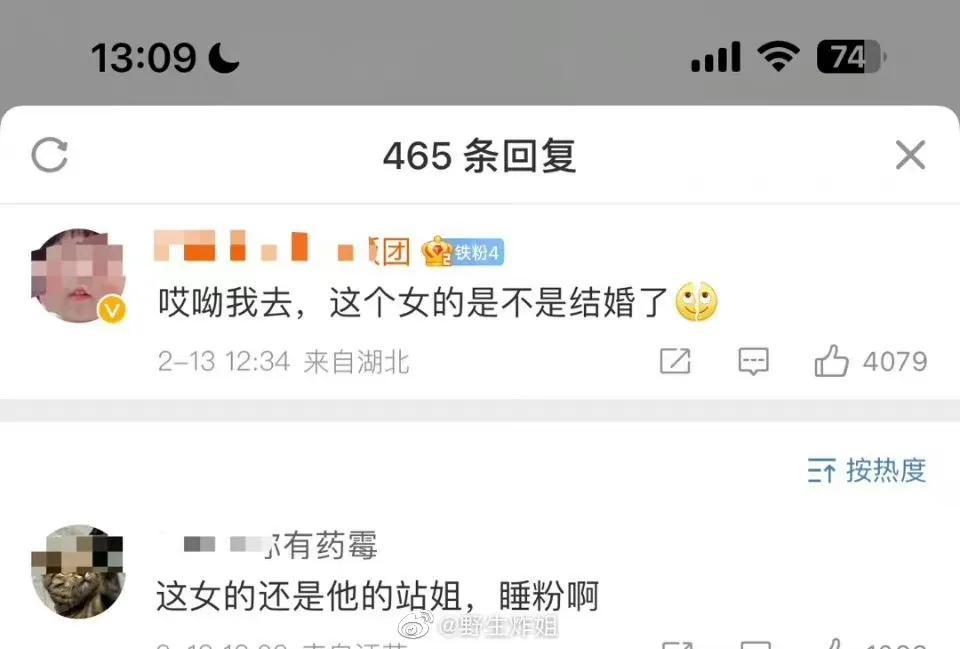Like the comment with 4079 likes
The width and height of the screenshot is (960, 649).
pos(831,361)
